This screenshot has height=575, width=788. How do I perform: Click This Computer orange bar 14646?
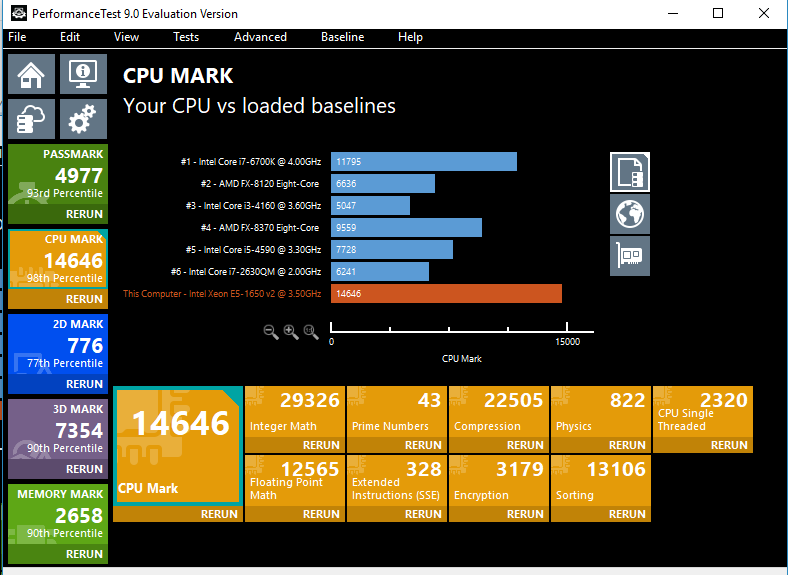click(446, 294)
